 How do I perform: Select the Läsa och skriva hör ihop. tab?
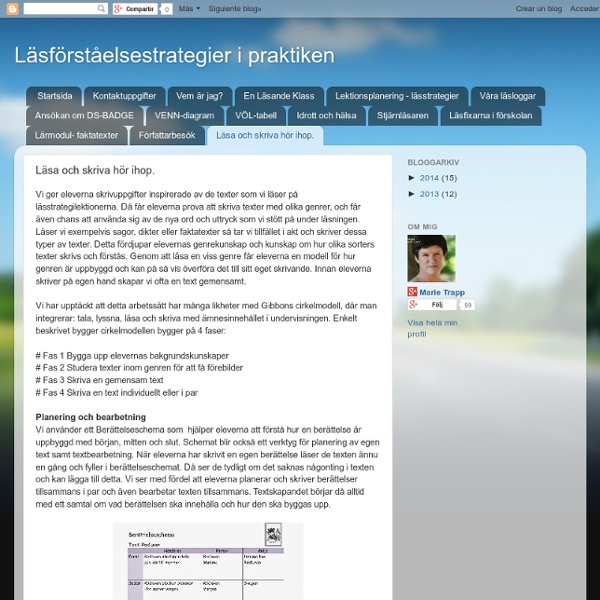coord(265,135)
